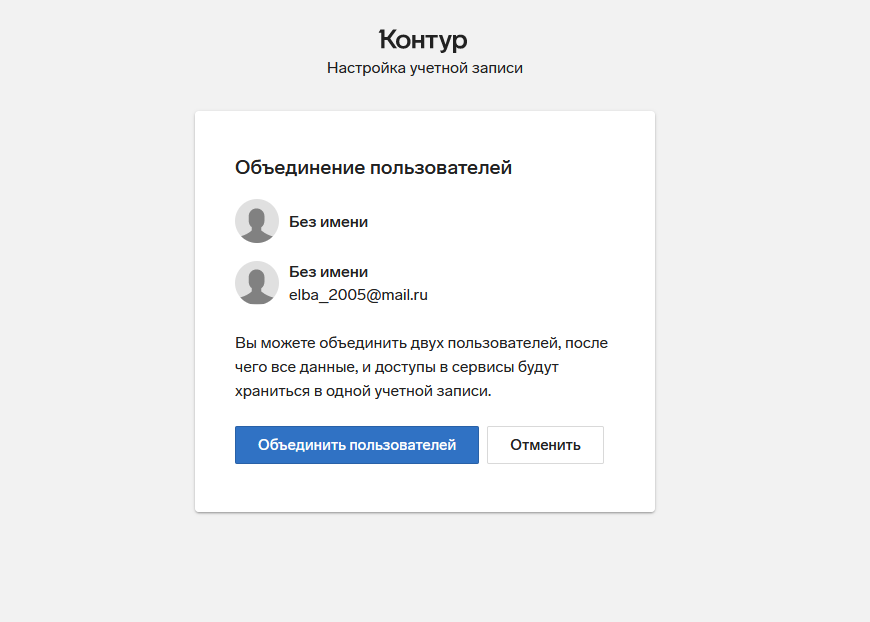Click the word Объединение in the heading
The image size is (870, 622).
click(x=300, y=168)
